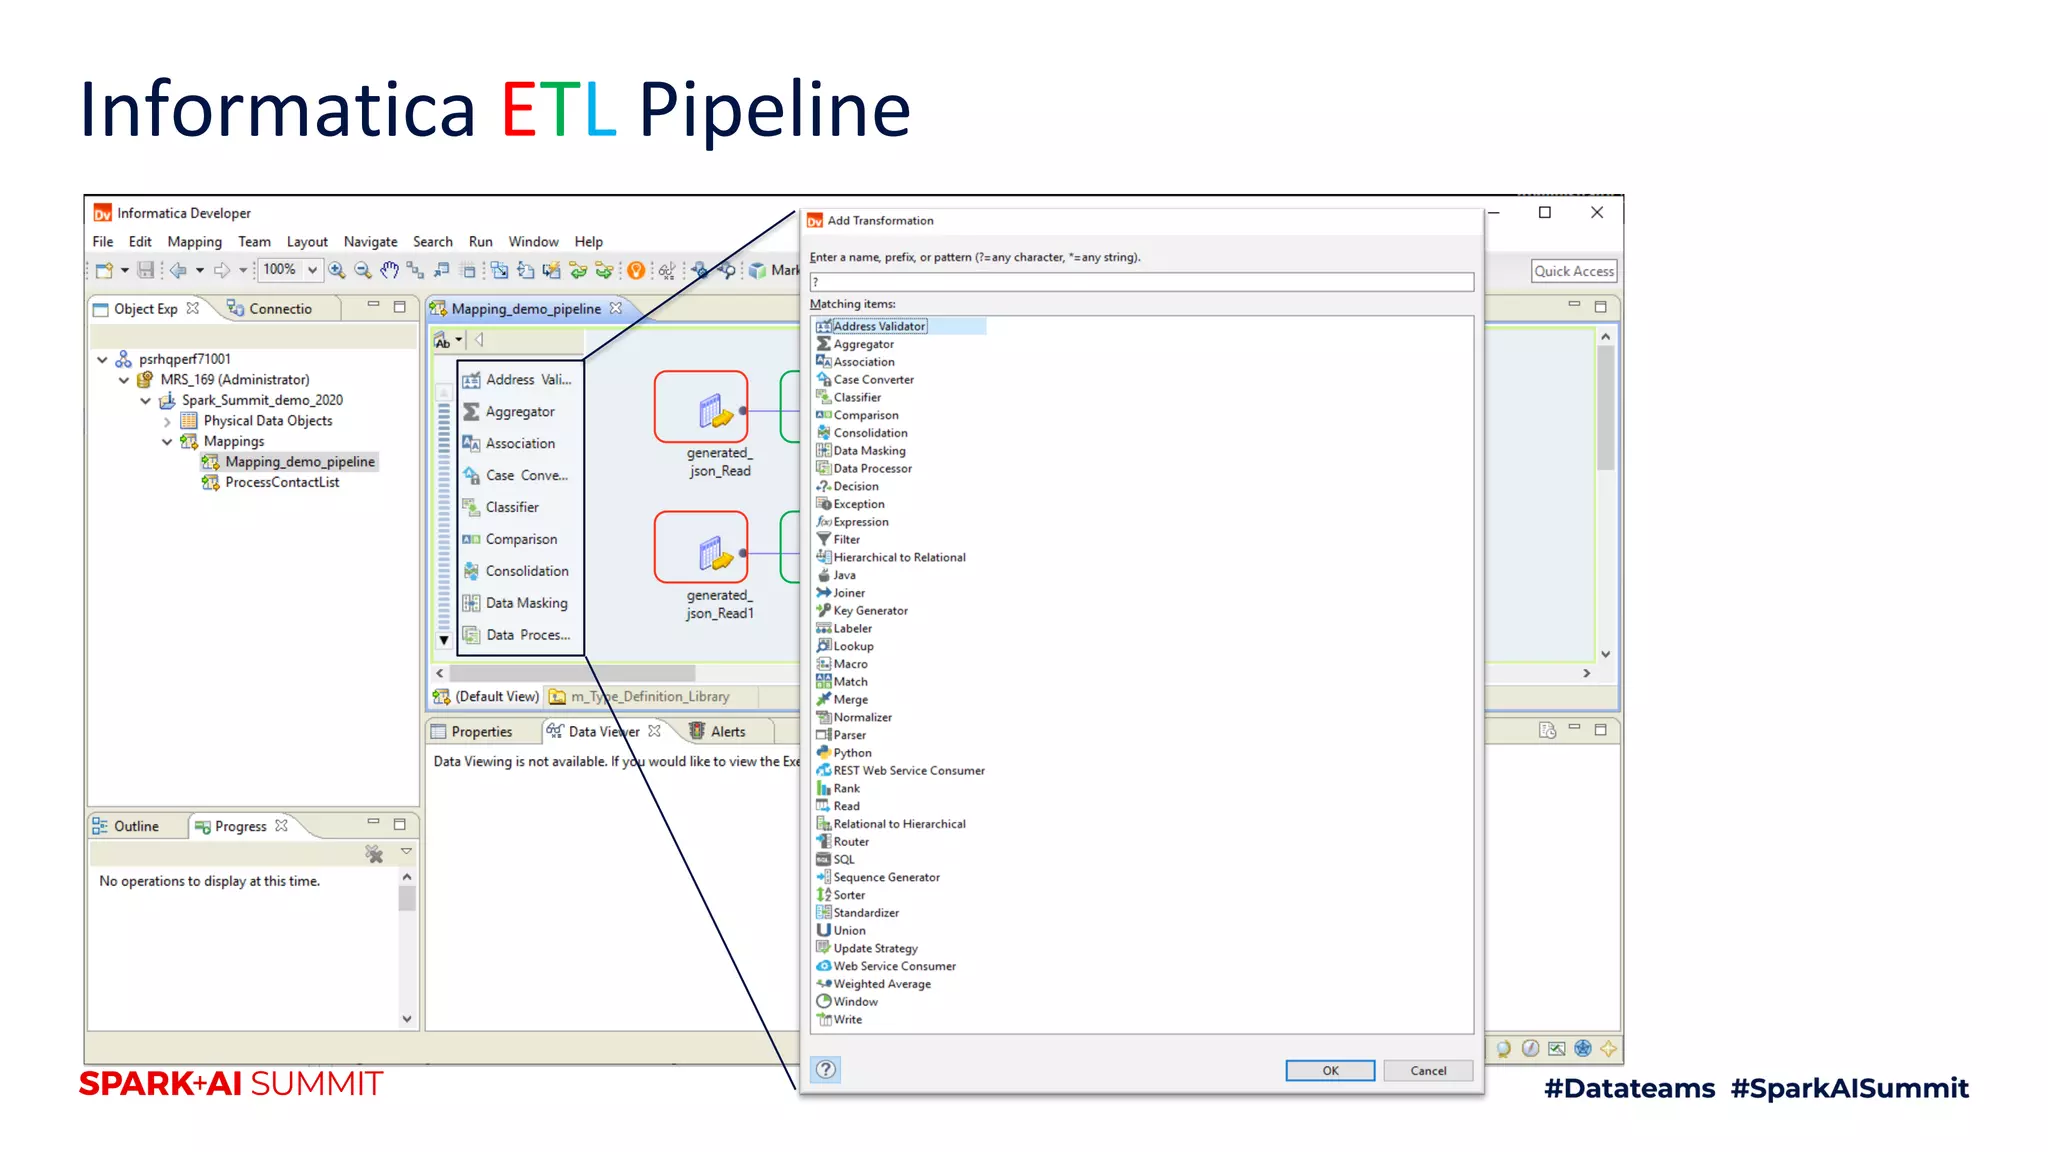2048x1152 pixels.
Task: Close the Mapping_demo_pipeline editor tab
Action: point(616,309)
